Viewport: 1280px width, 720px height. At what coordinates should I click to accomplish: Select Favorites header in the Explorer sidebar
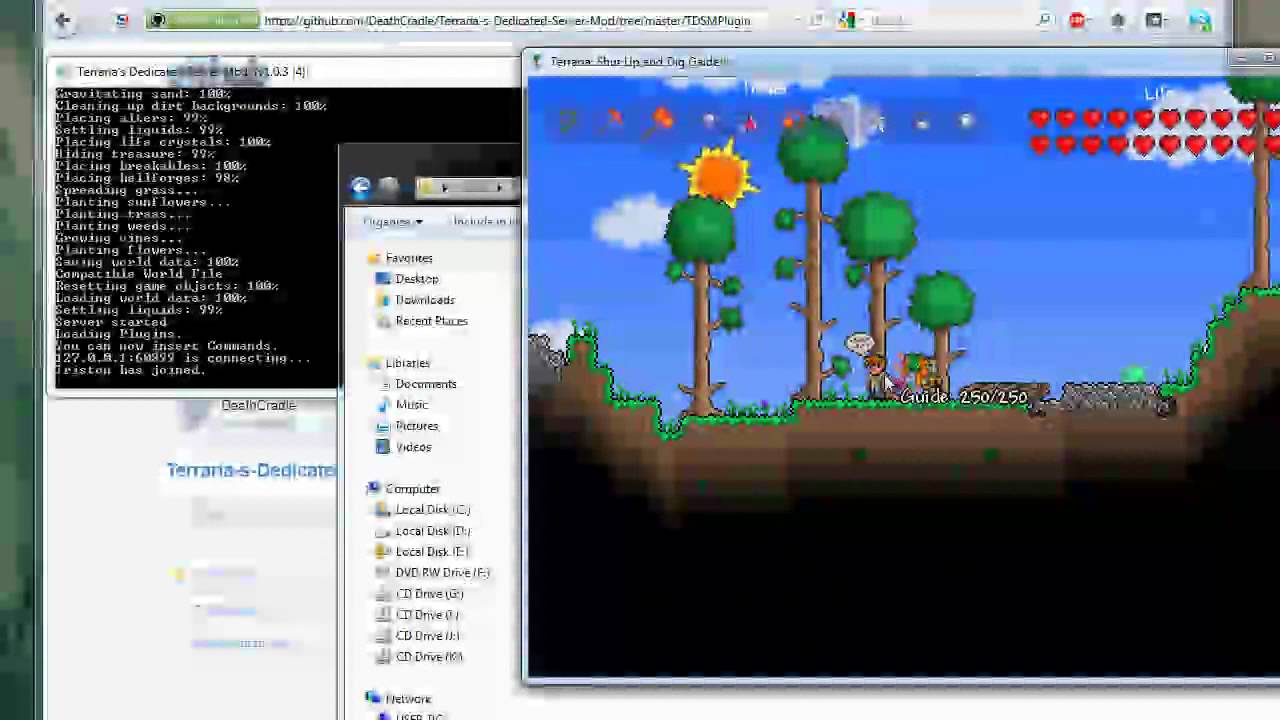409,258
